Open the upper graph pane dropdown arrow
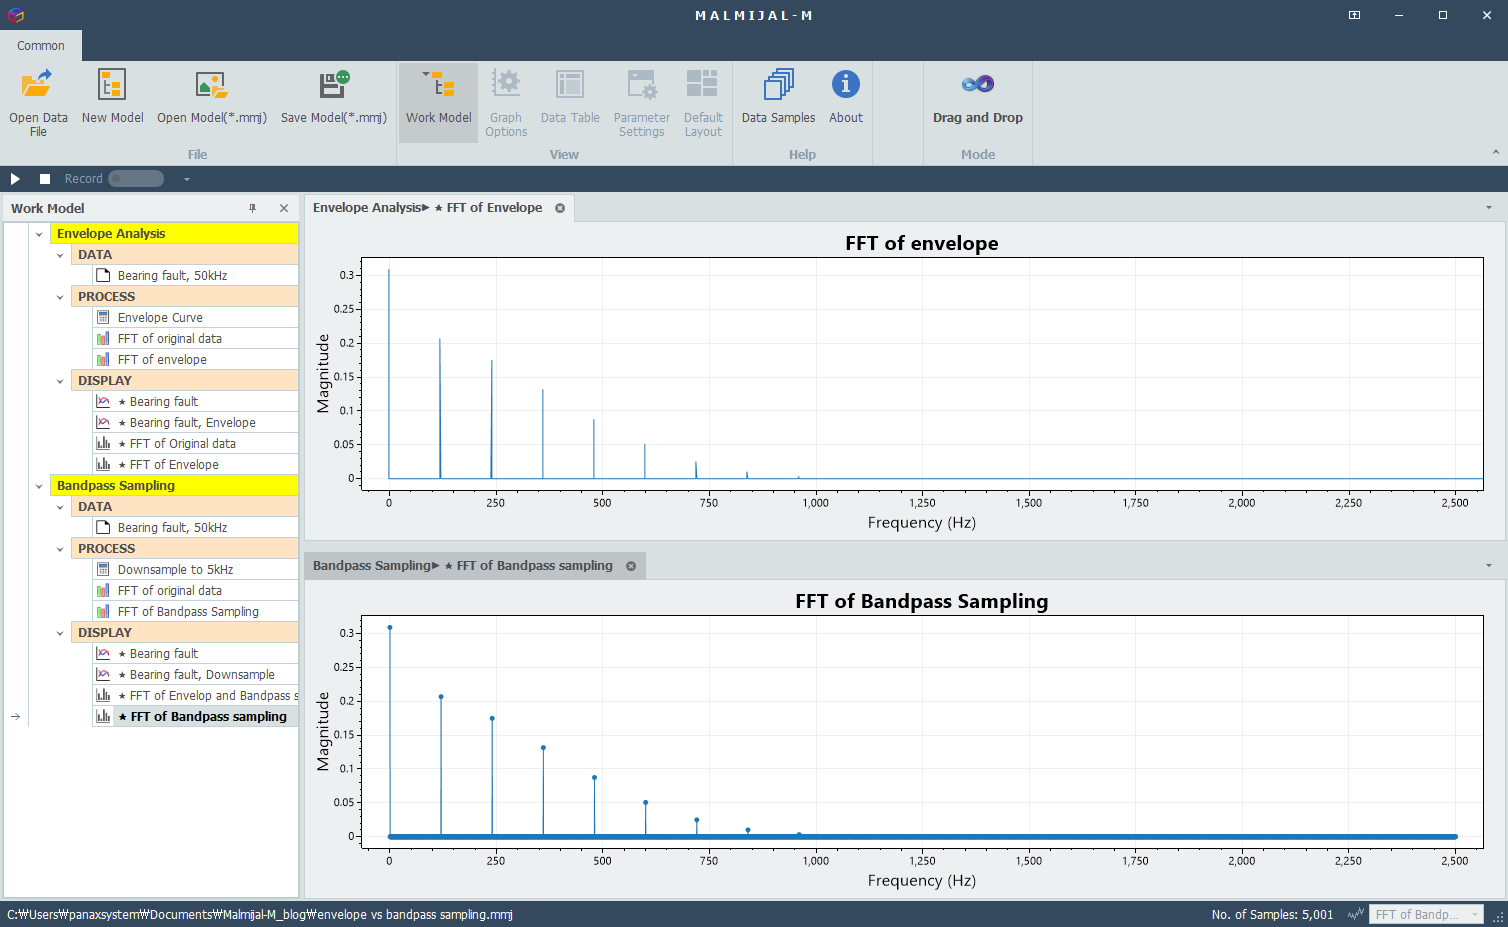The height and width of the screenshot is (927, 1508). (x=1489, y=208)
